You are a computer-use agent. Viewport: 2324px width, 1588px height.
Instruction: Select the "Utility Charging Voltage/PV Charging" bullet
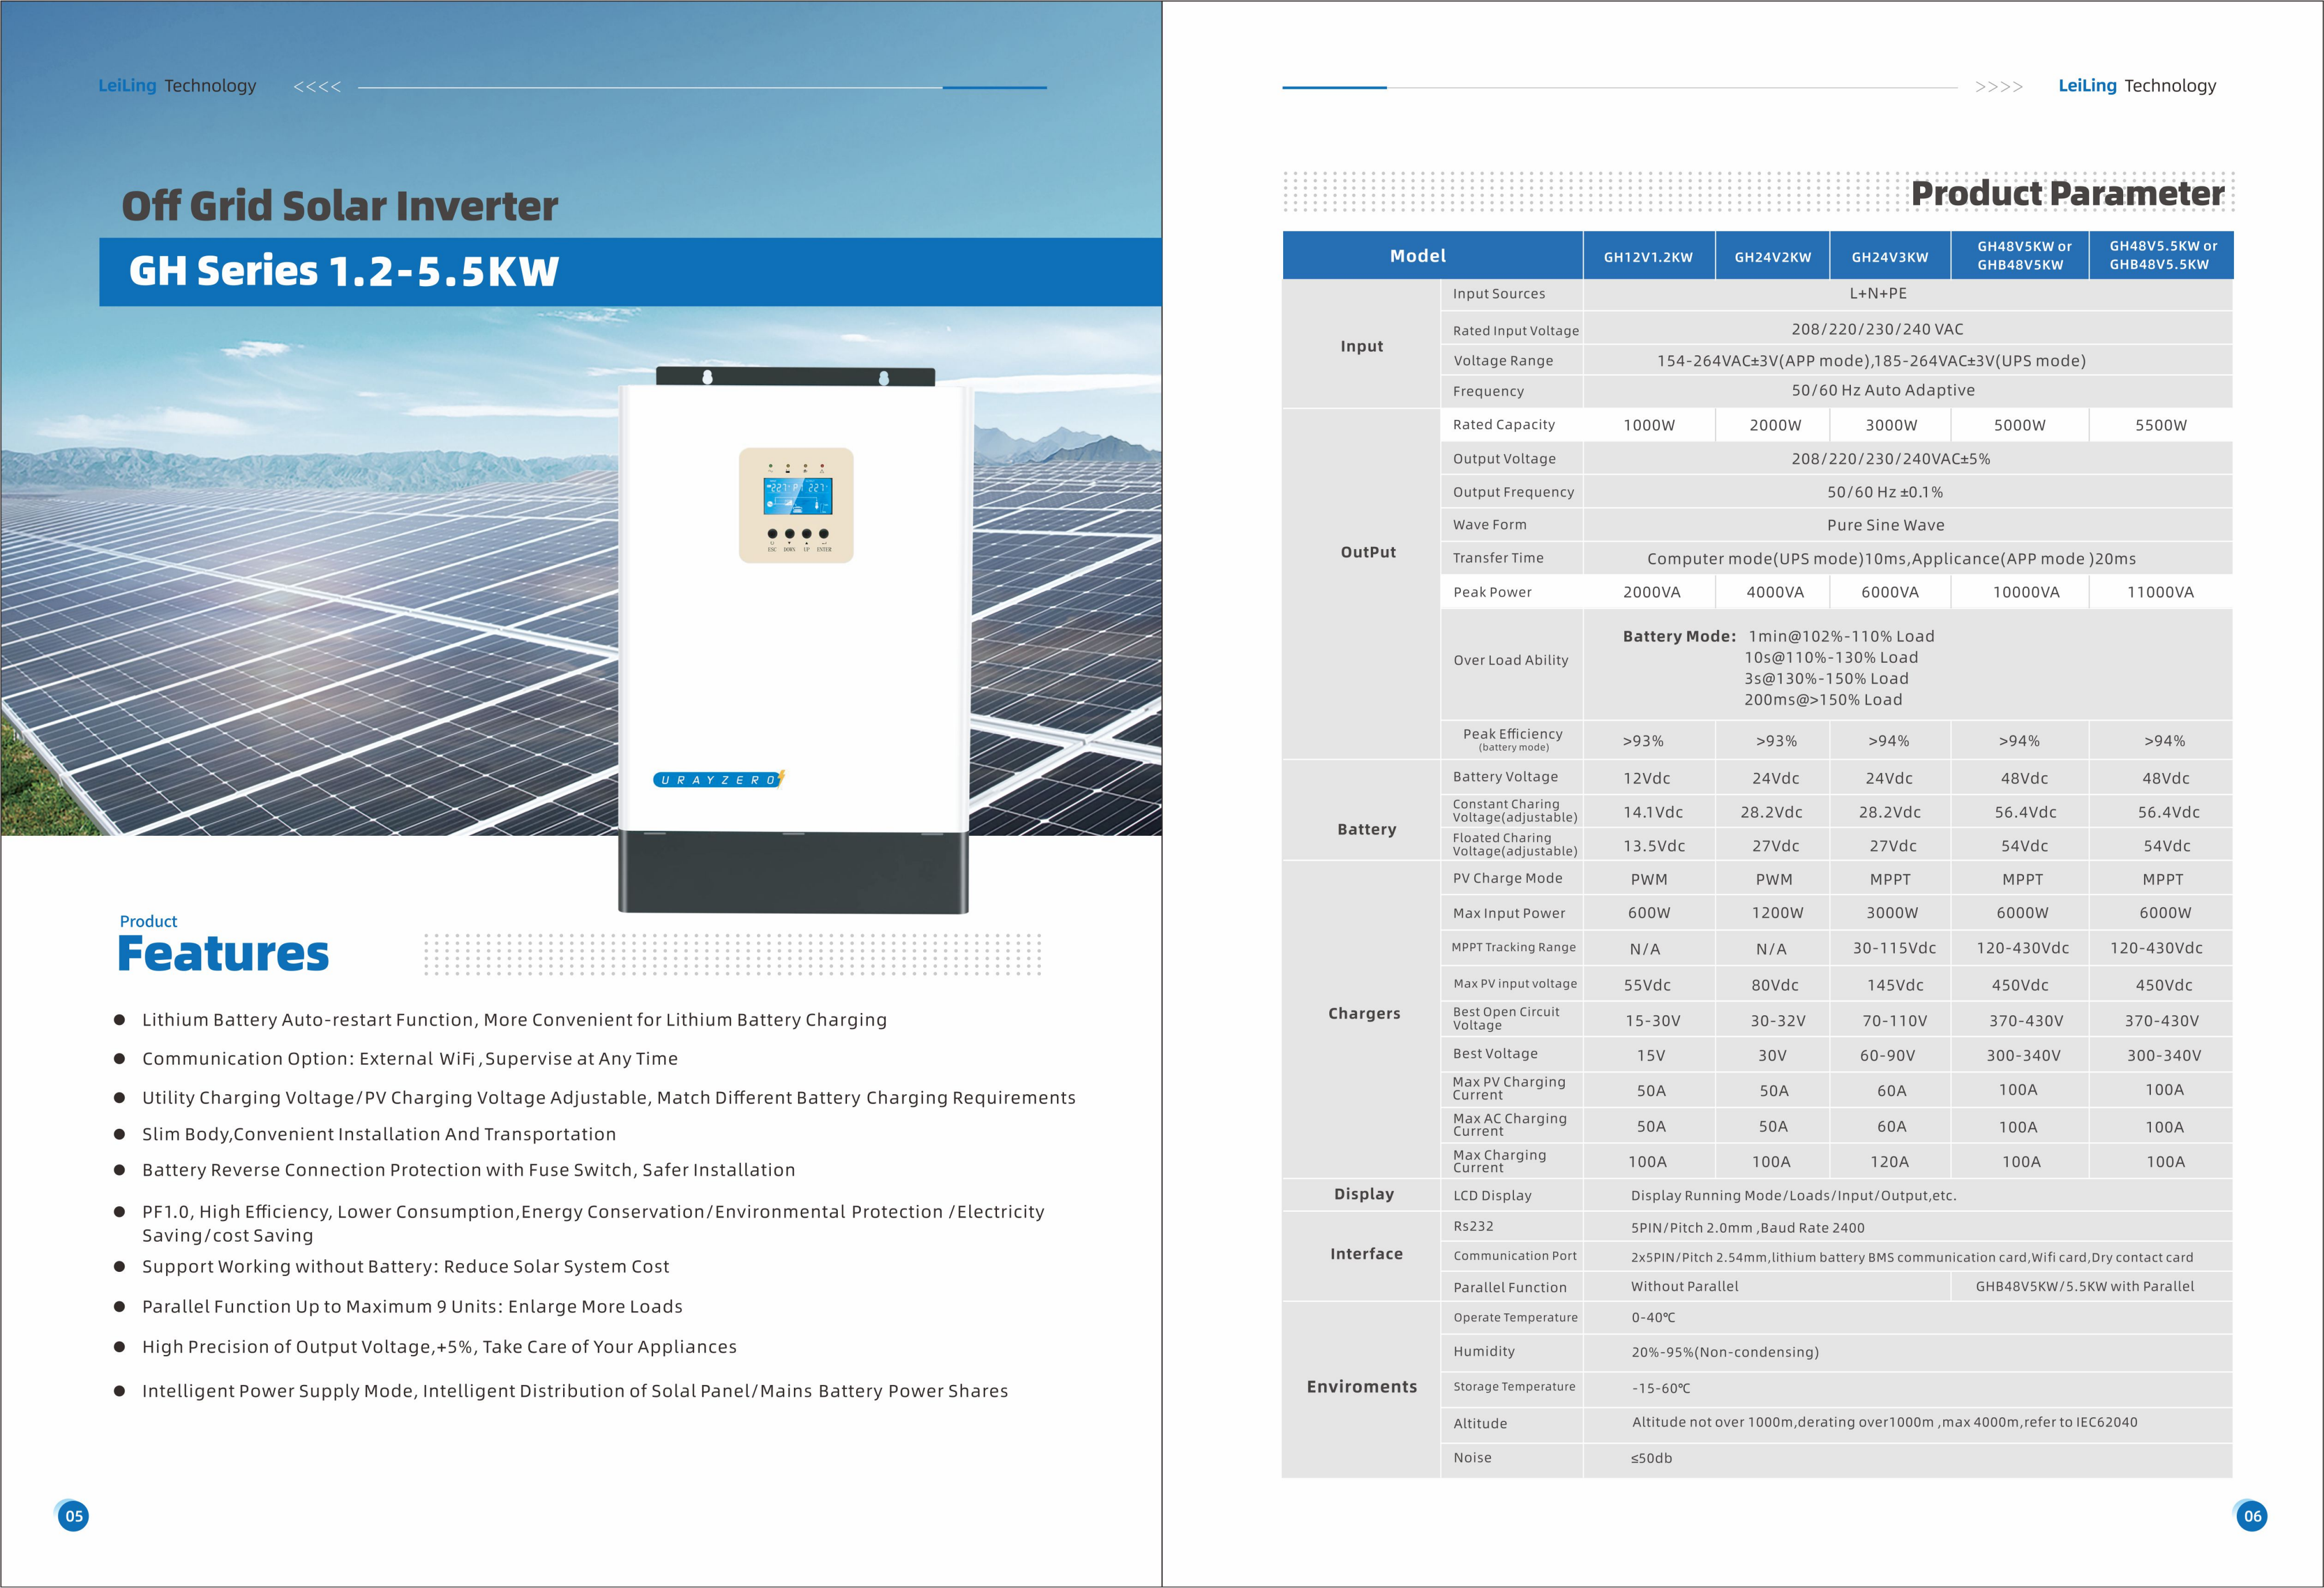(x=609, y=1098)
